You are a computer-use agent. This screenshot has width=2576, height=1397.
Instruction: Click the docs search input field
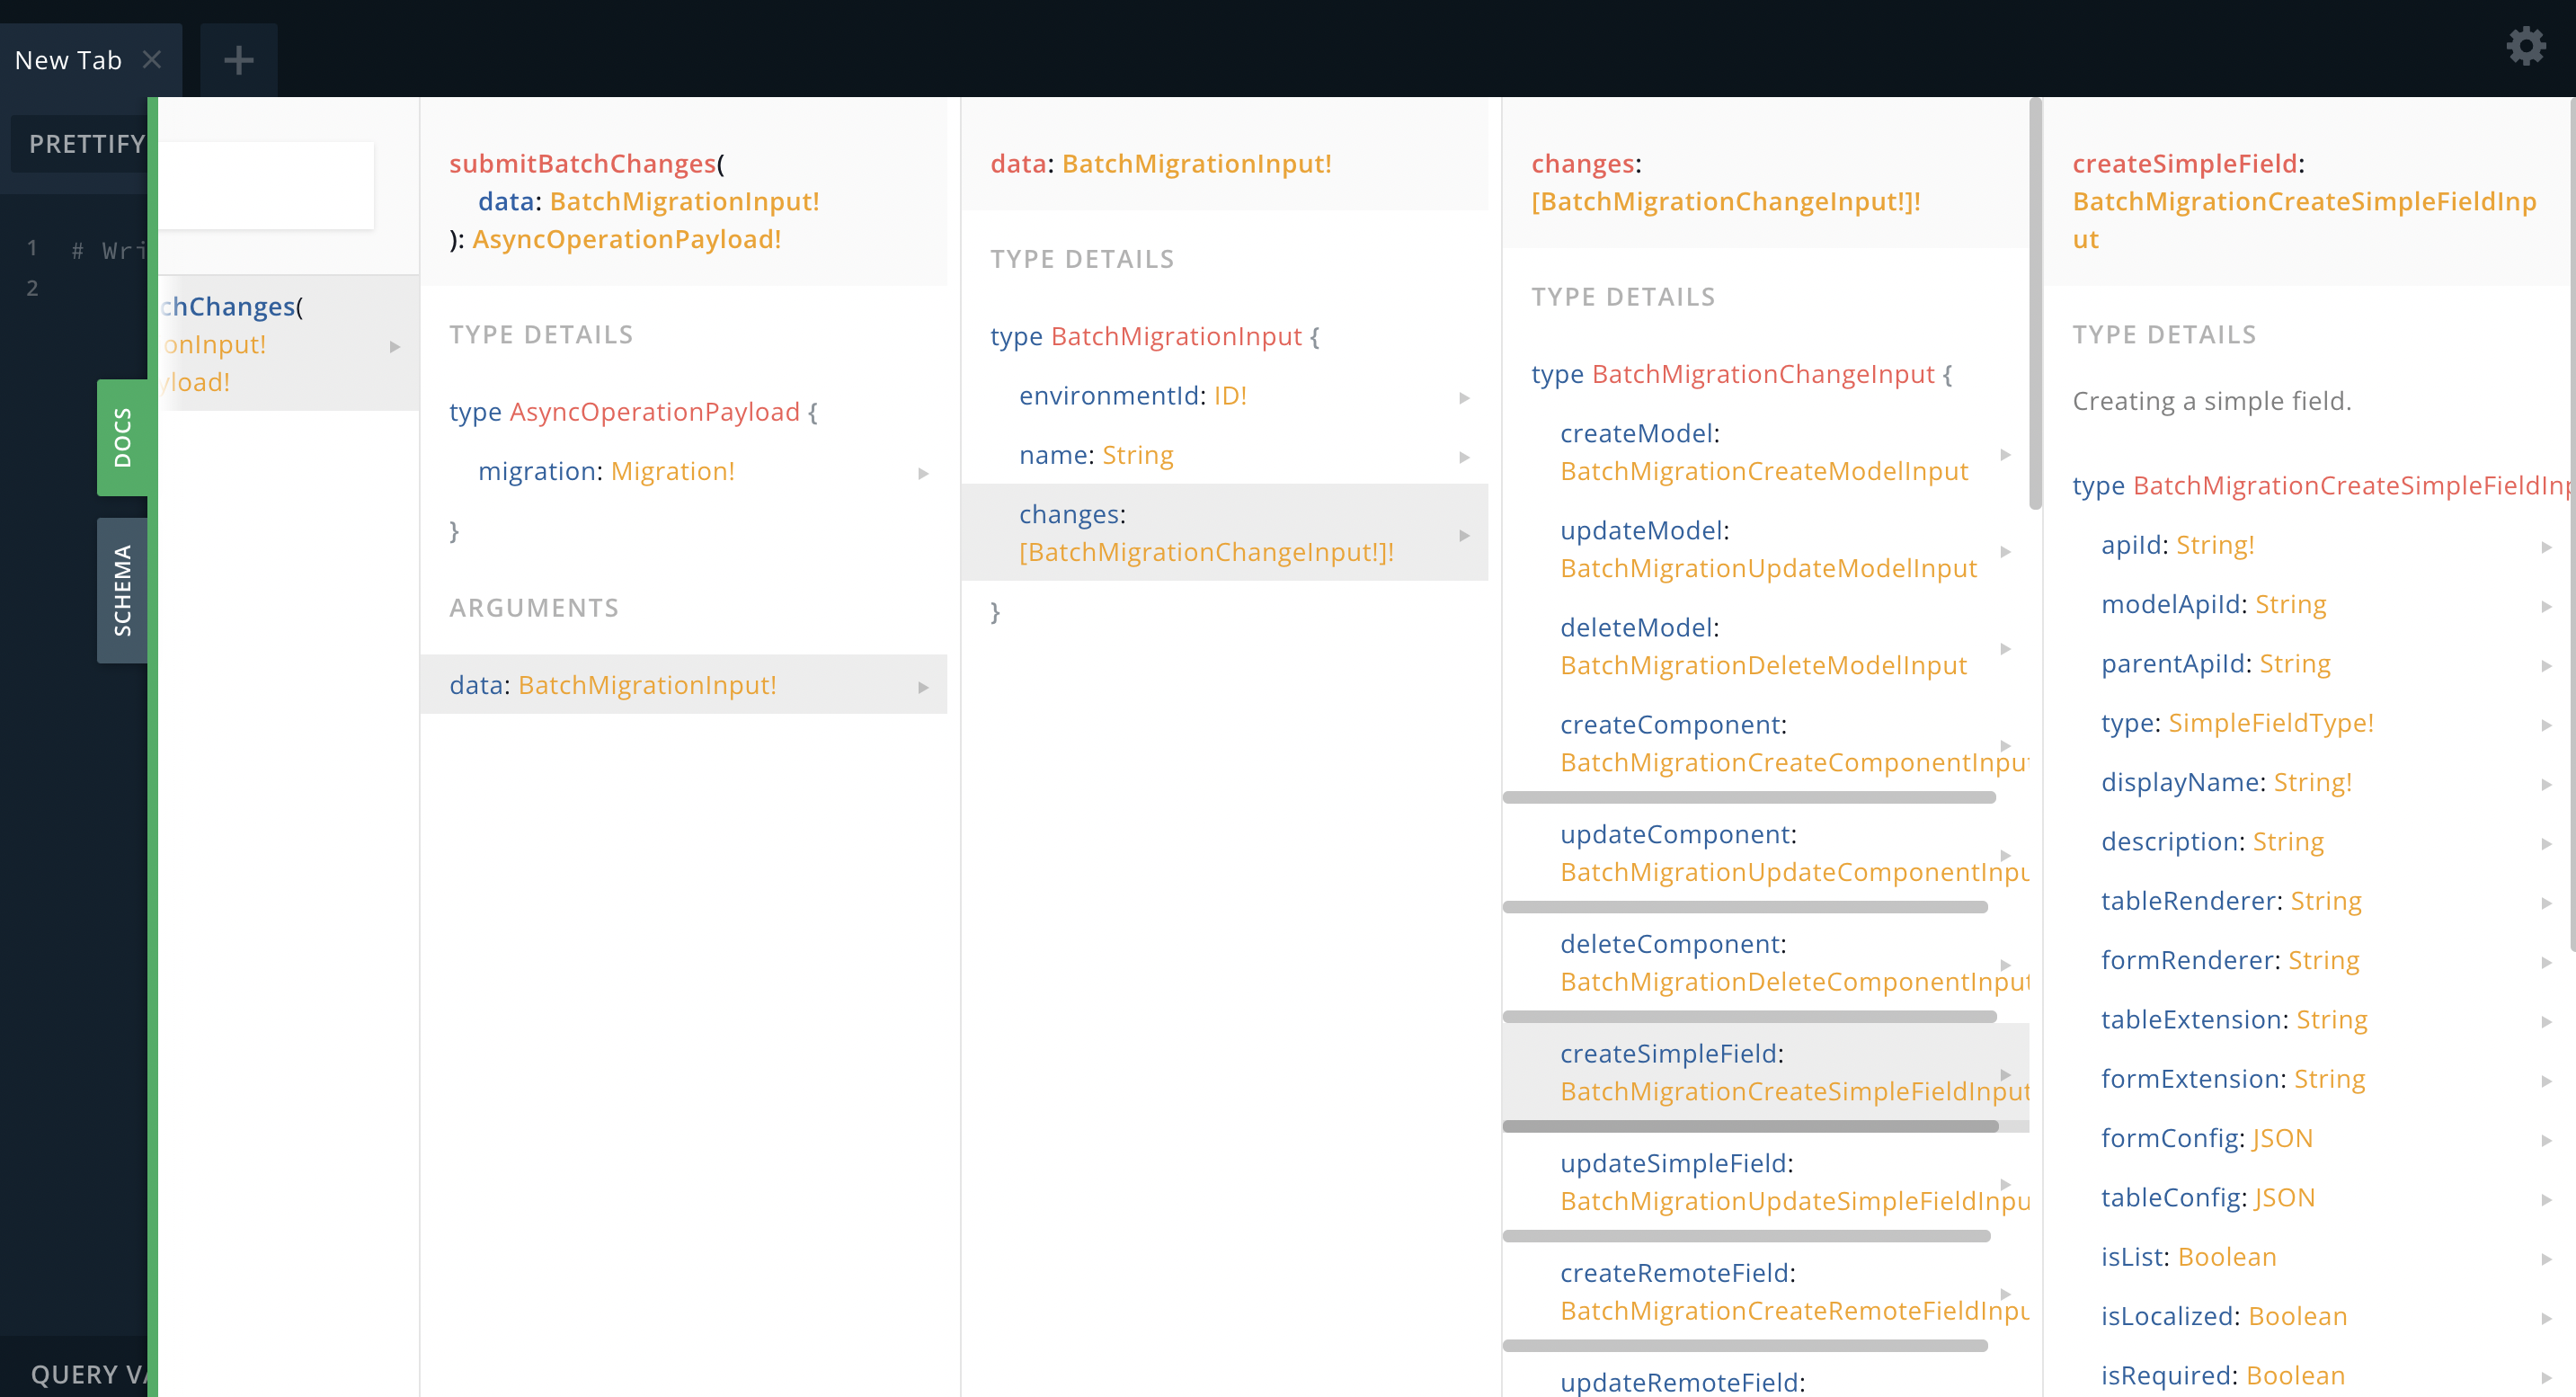click(x=266, y=185)
